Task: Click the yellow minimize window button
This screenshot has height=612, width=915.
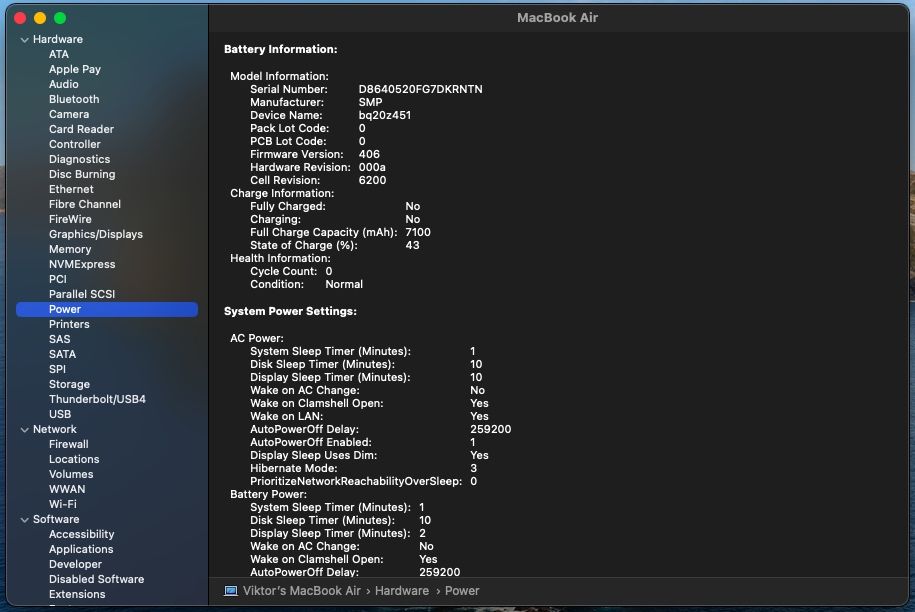Action: click(x=40, y=18)
